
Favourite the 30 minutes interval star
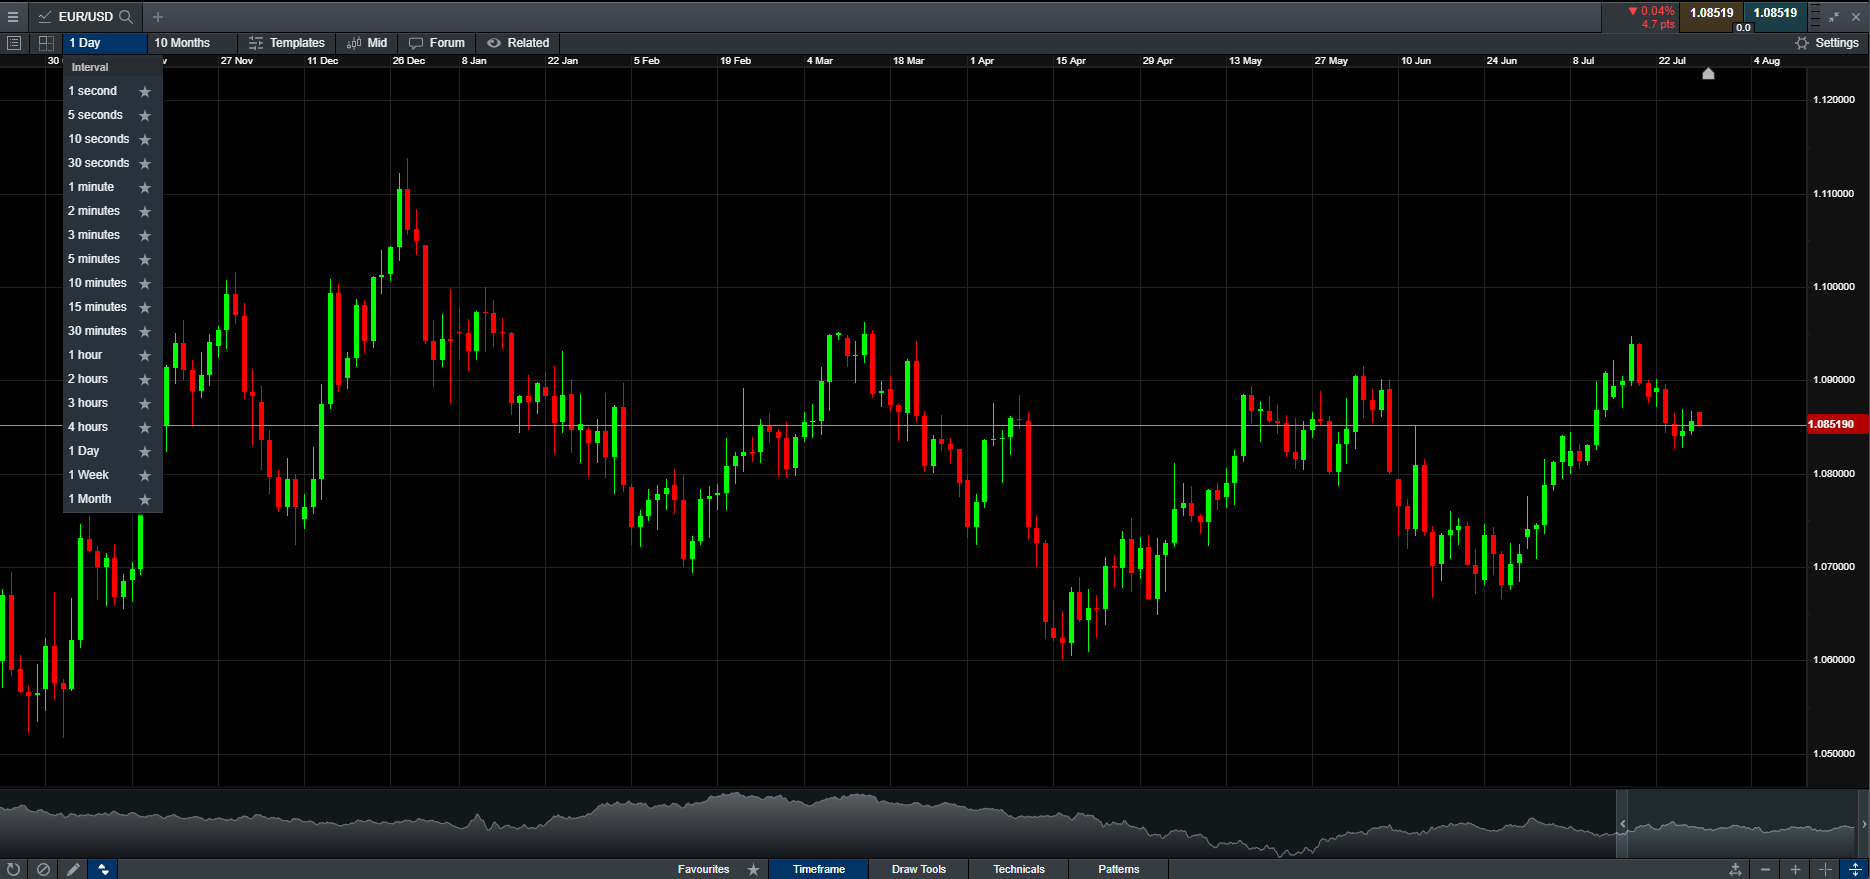(x=145, y=332)
